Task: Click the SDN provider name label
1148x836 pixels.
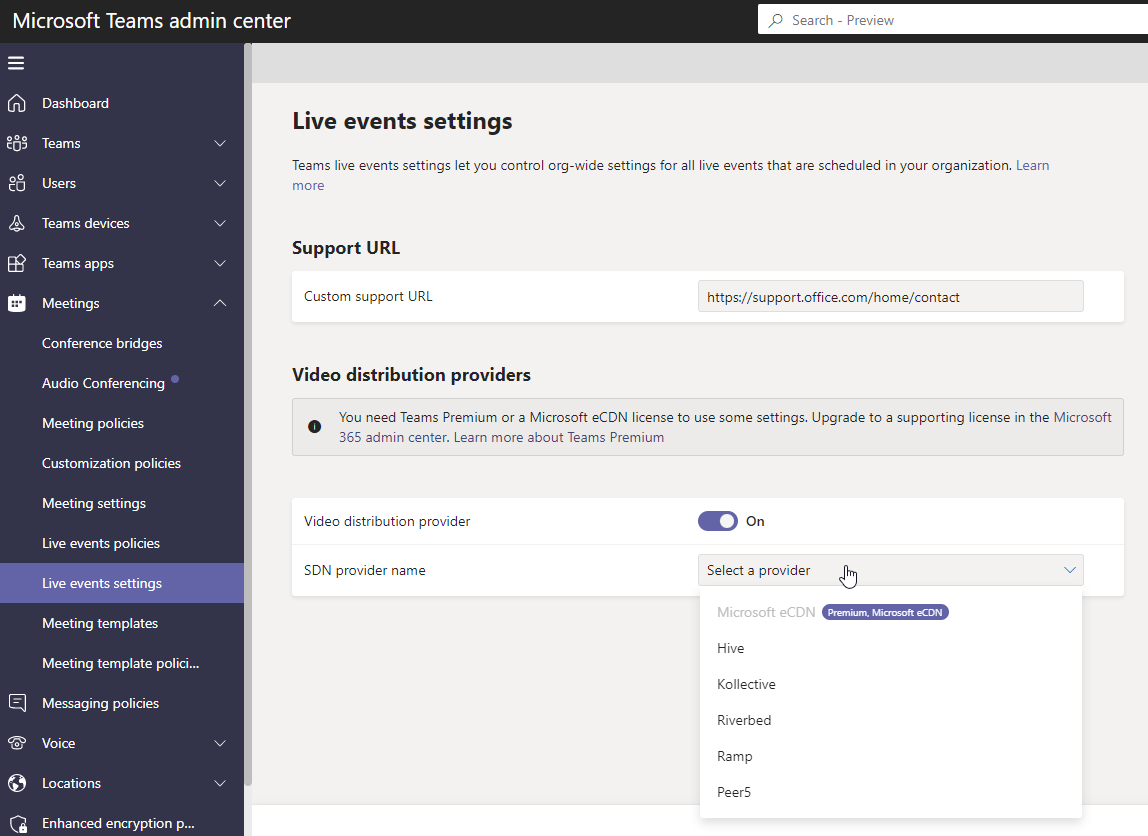Action: 365,570
